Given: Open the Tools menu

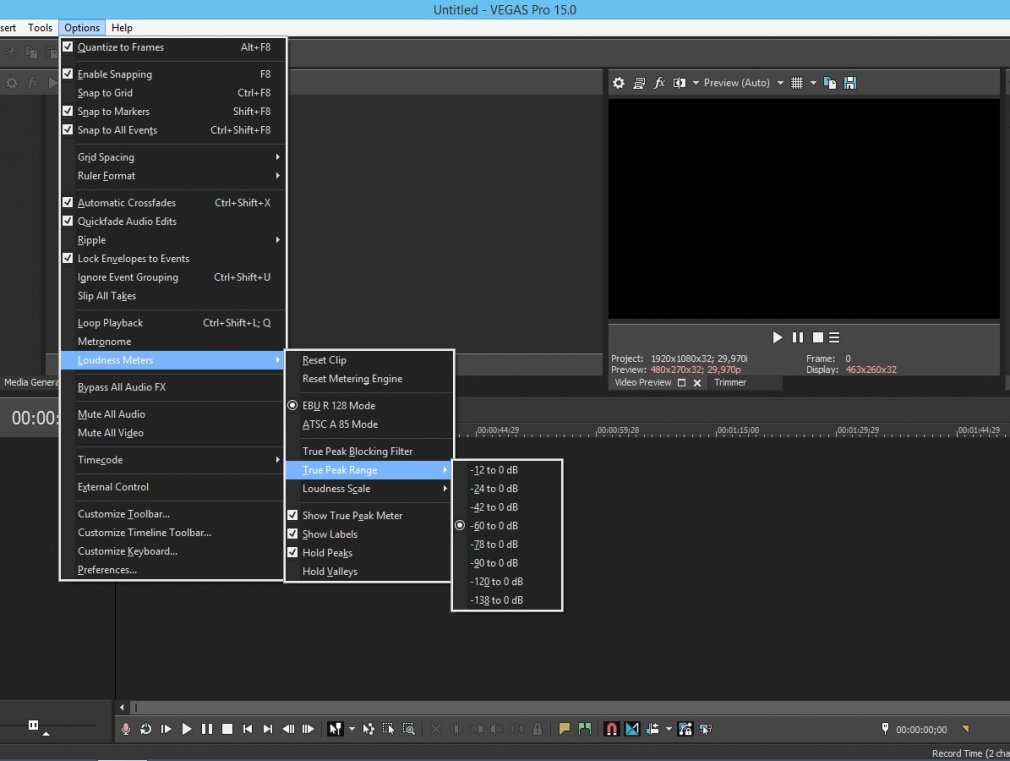Looking at the screenshot, I should tap(40, 28).
